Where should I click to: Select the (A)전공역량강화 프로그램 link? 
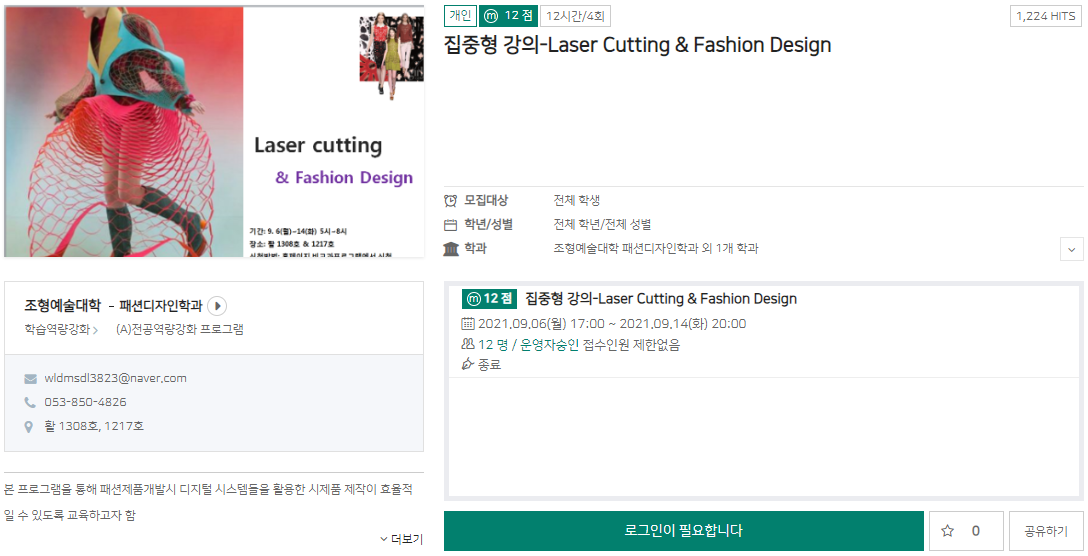pyautogui.click(x=180, y=329)
